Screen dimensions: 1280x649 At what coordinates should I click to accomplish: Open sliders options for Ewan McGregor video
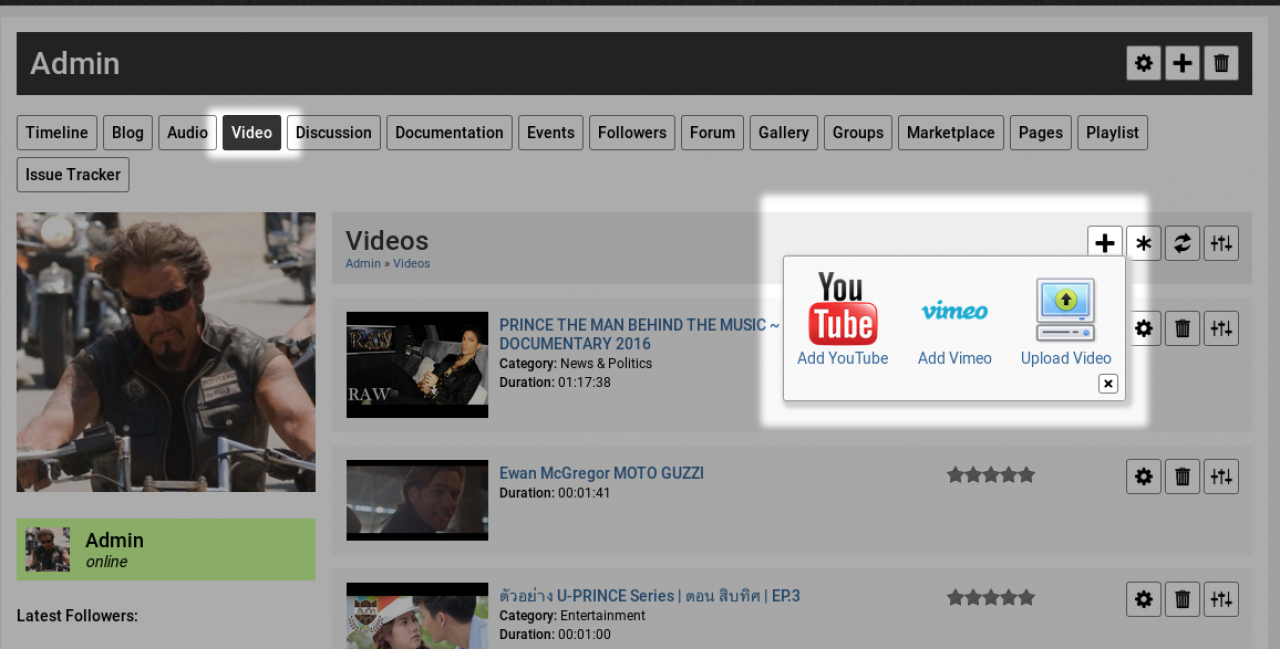pyautogui.click(x=1221, y=476)
